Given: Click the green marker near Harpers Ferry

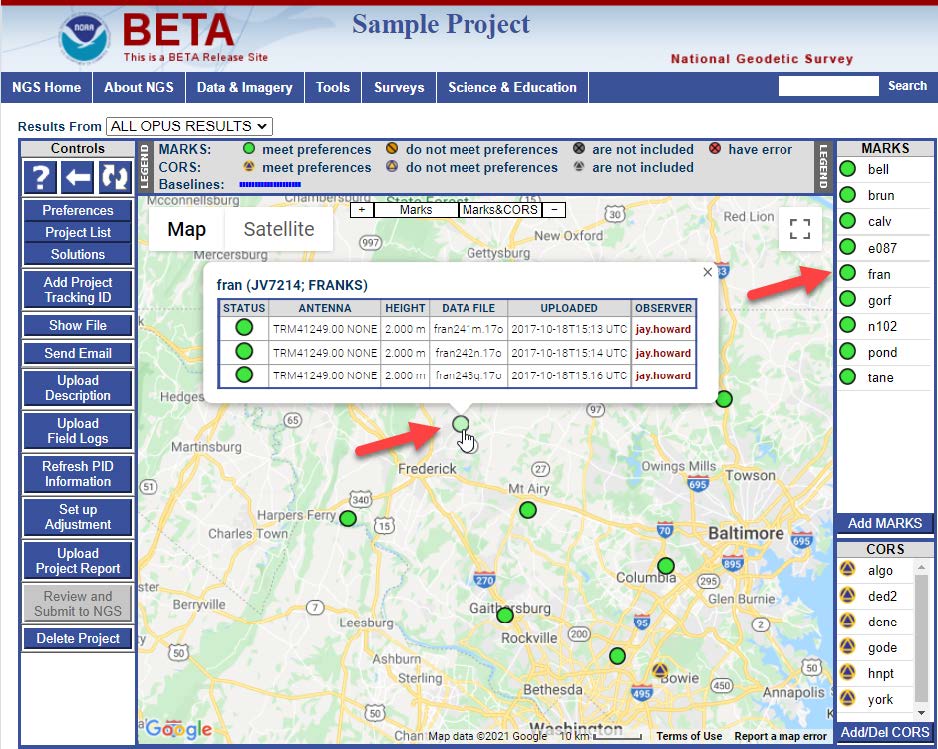Looking at the screenshot, I should [x=348, y=518].
